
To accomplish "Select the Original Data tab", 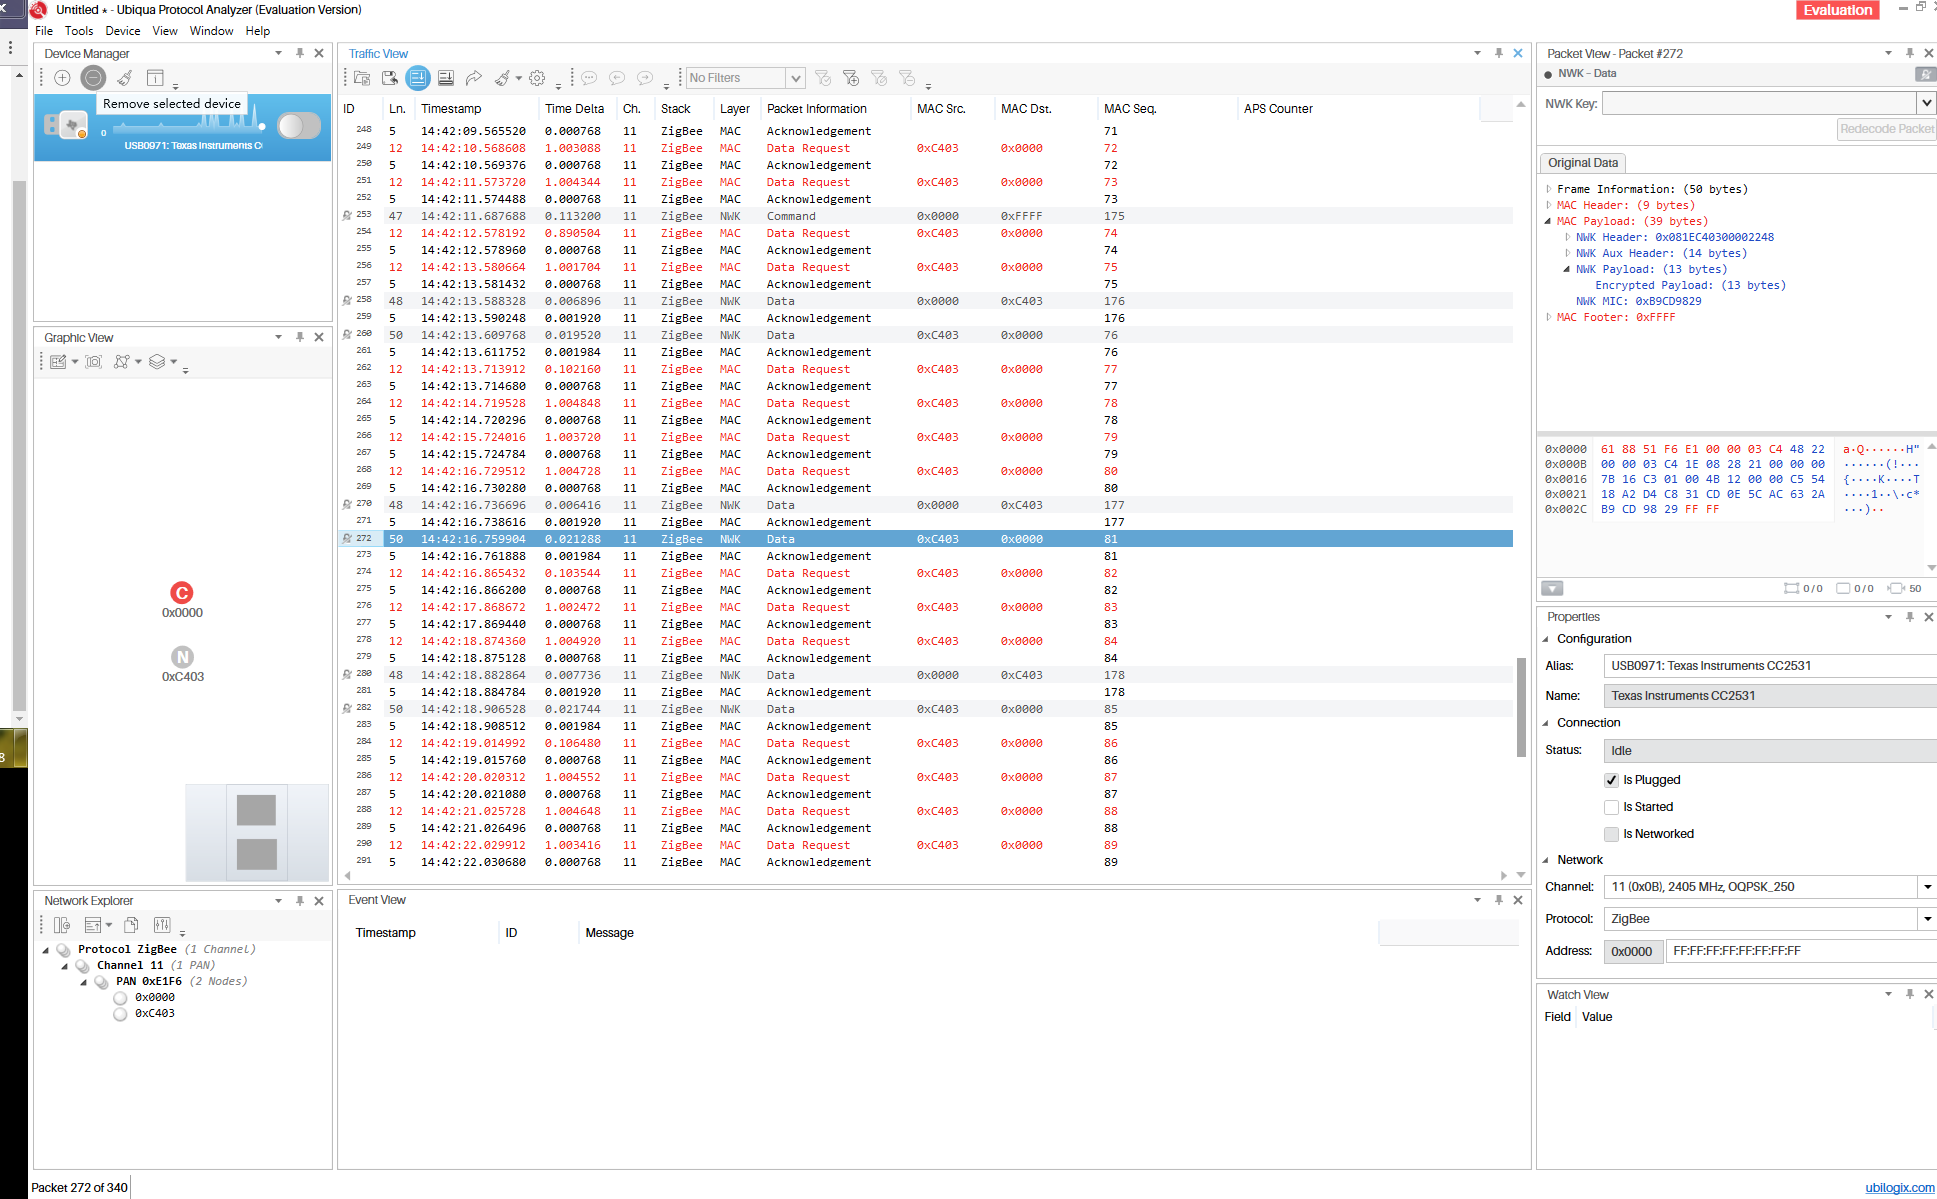I will click(x=1582, y=162).
